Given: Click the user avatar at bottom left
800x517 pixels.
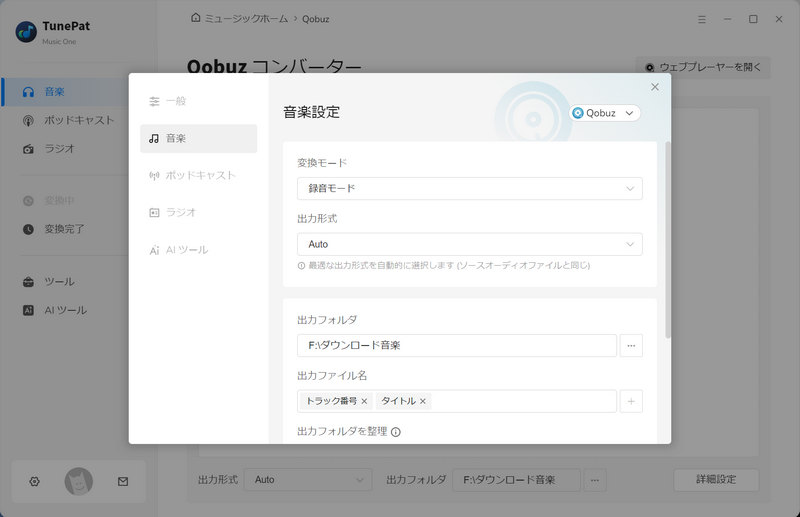Looking at the screenshot, I should click(79, 481).
